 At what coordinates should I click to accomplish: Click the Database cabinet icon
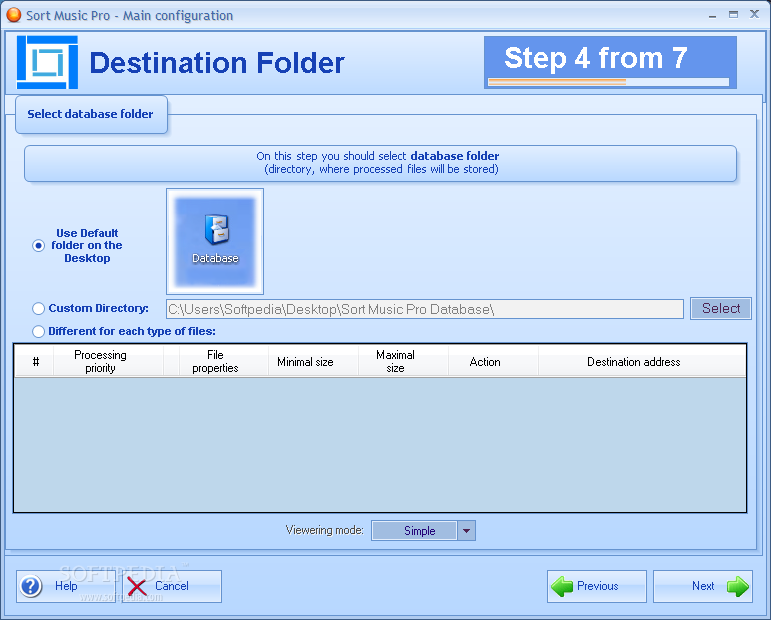pos(216,230)
